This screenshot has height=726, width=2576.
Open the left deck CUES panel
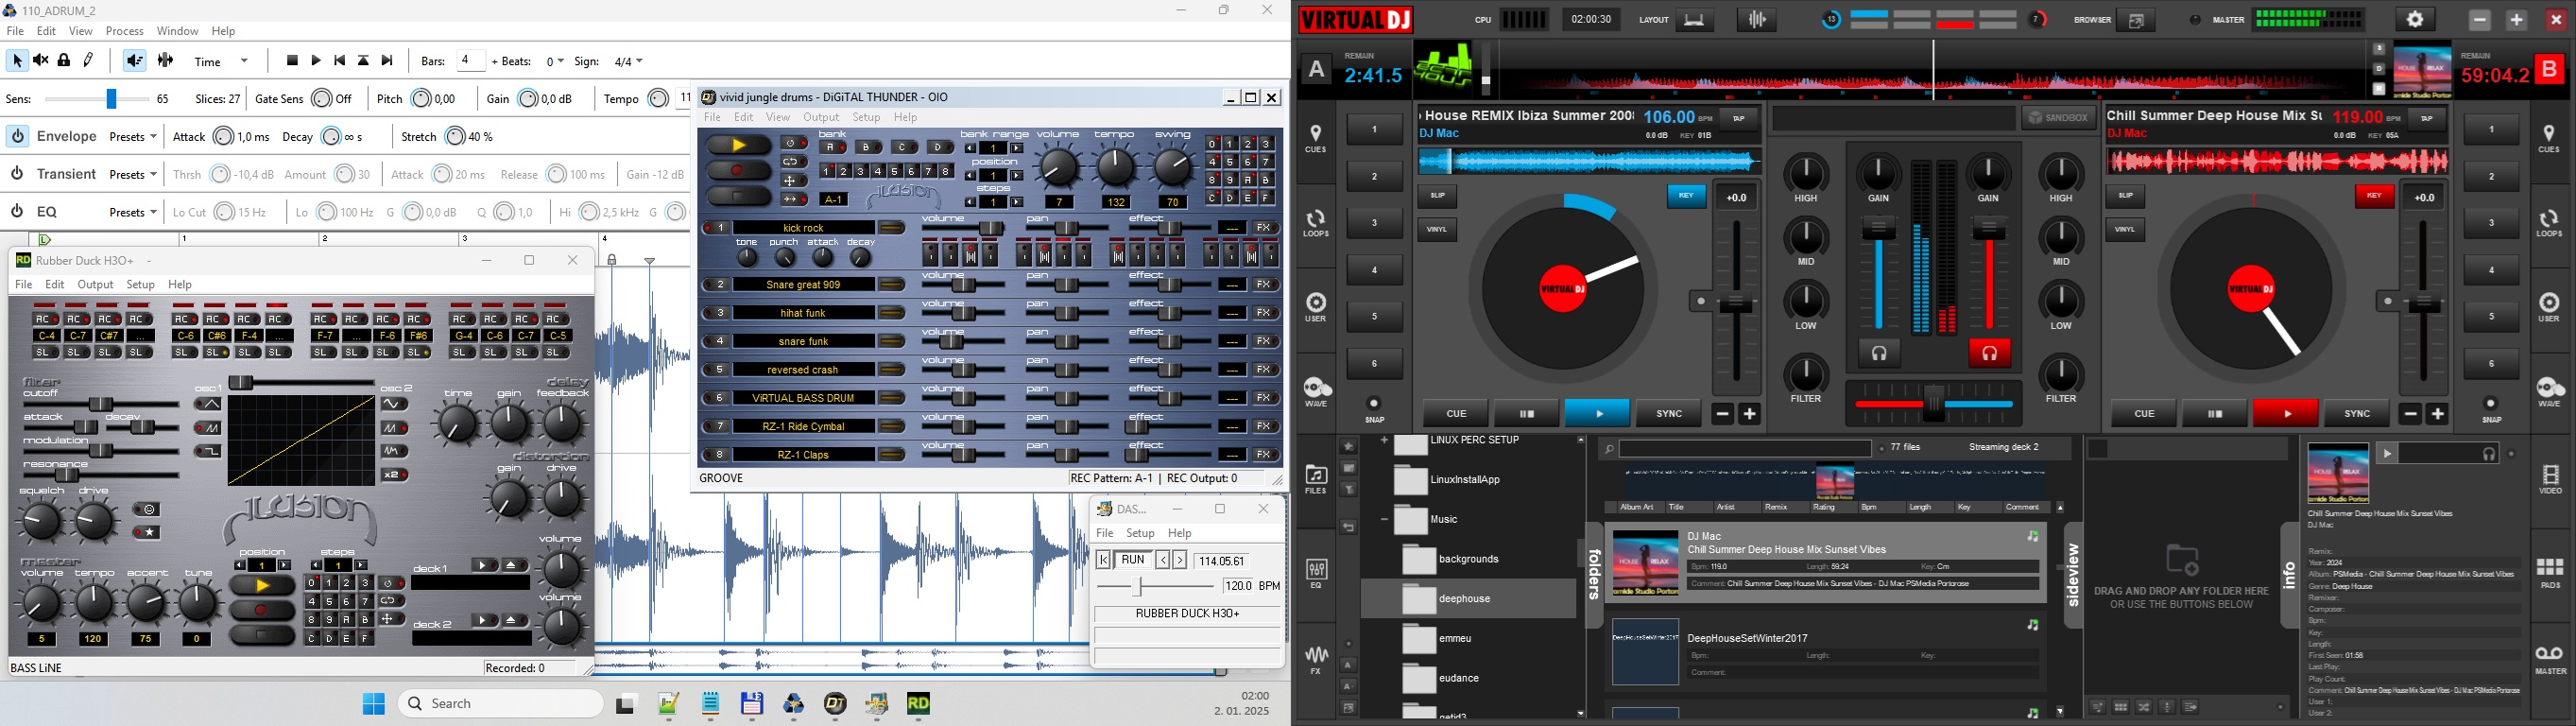[x=1316, y=139]
